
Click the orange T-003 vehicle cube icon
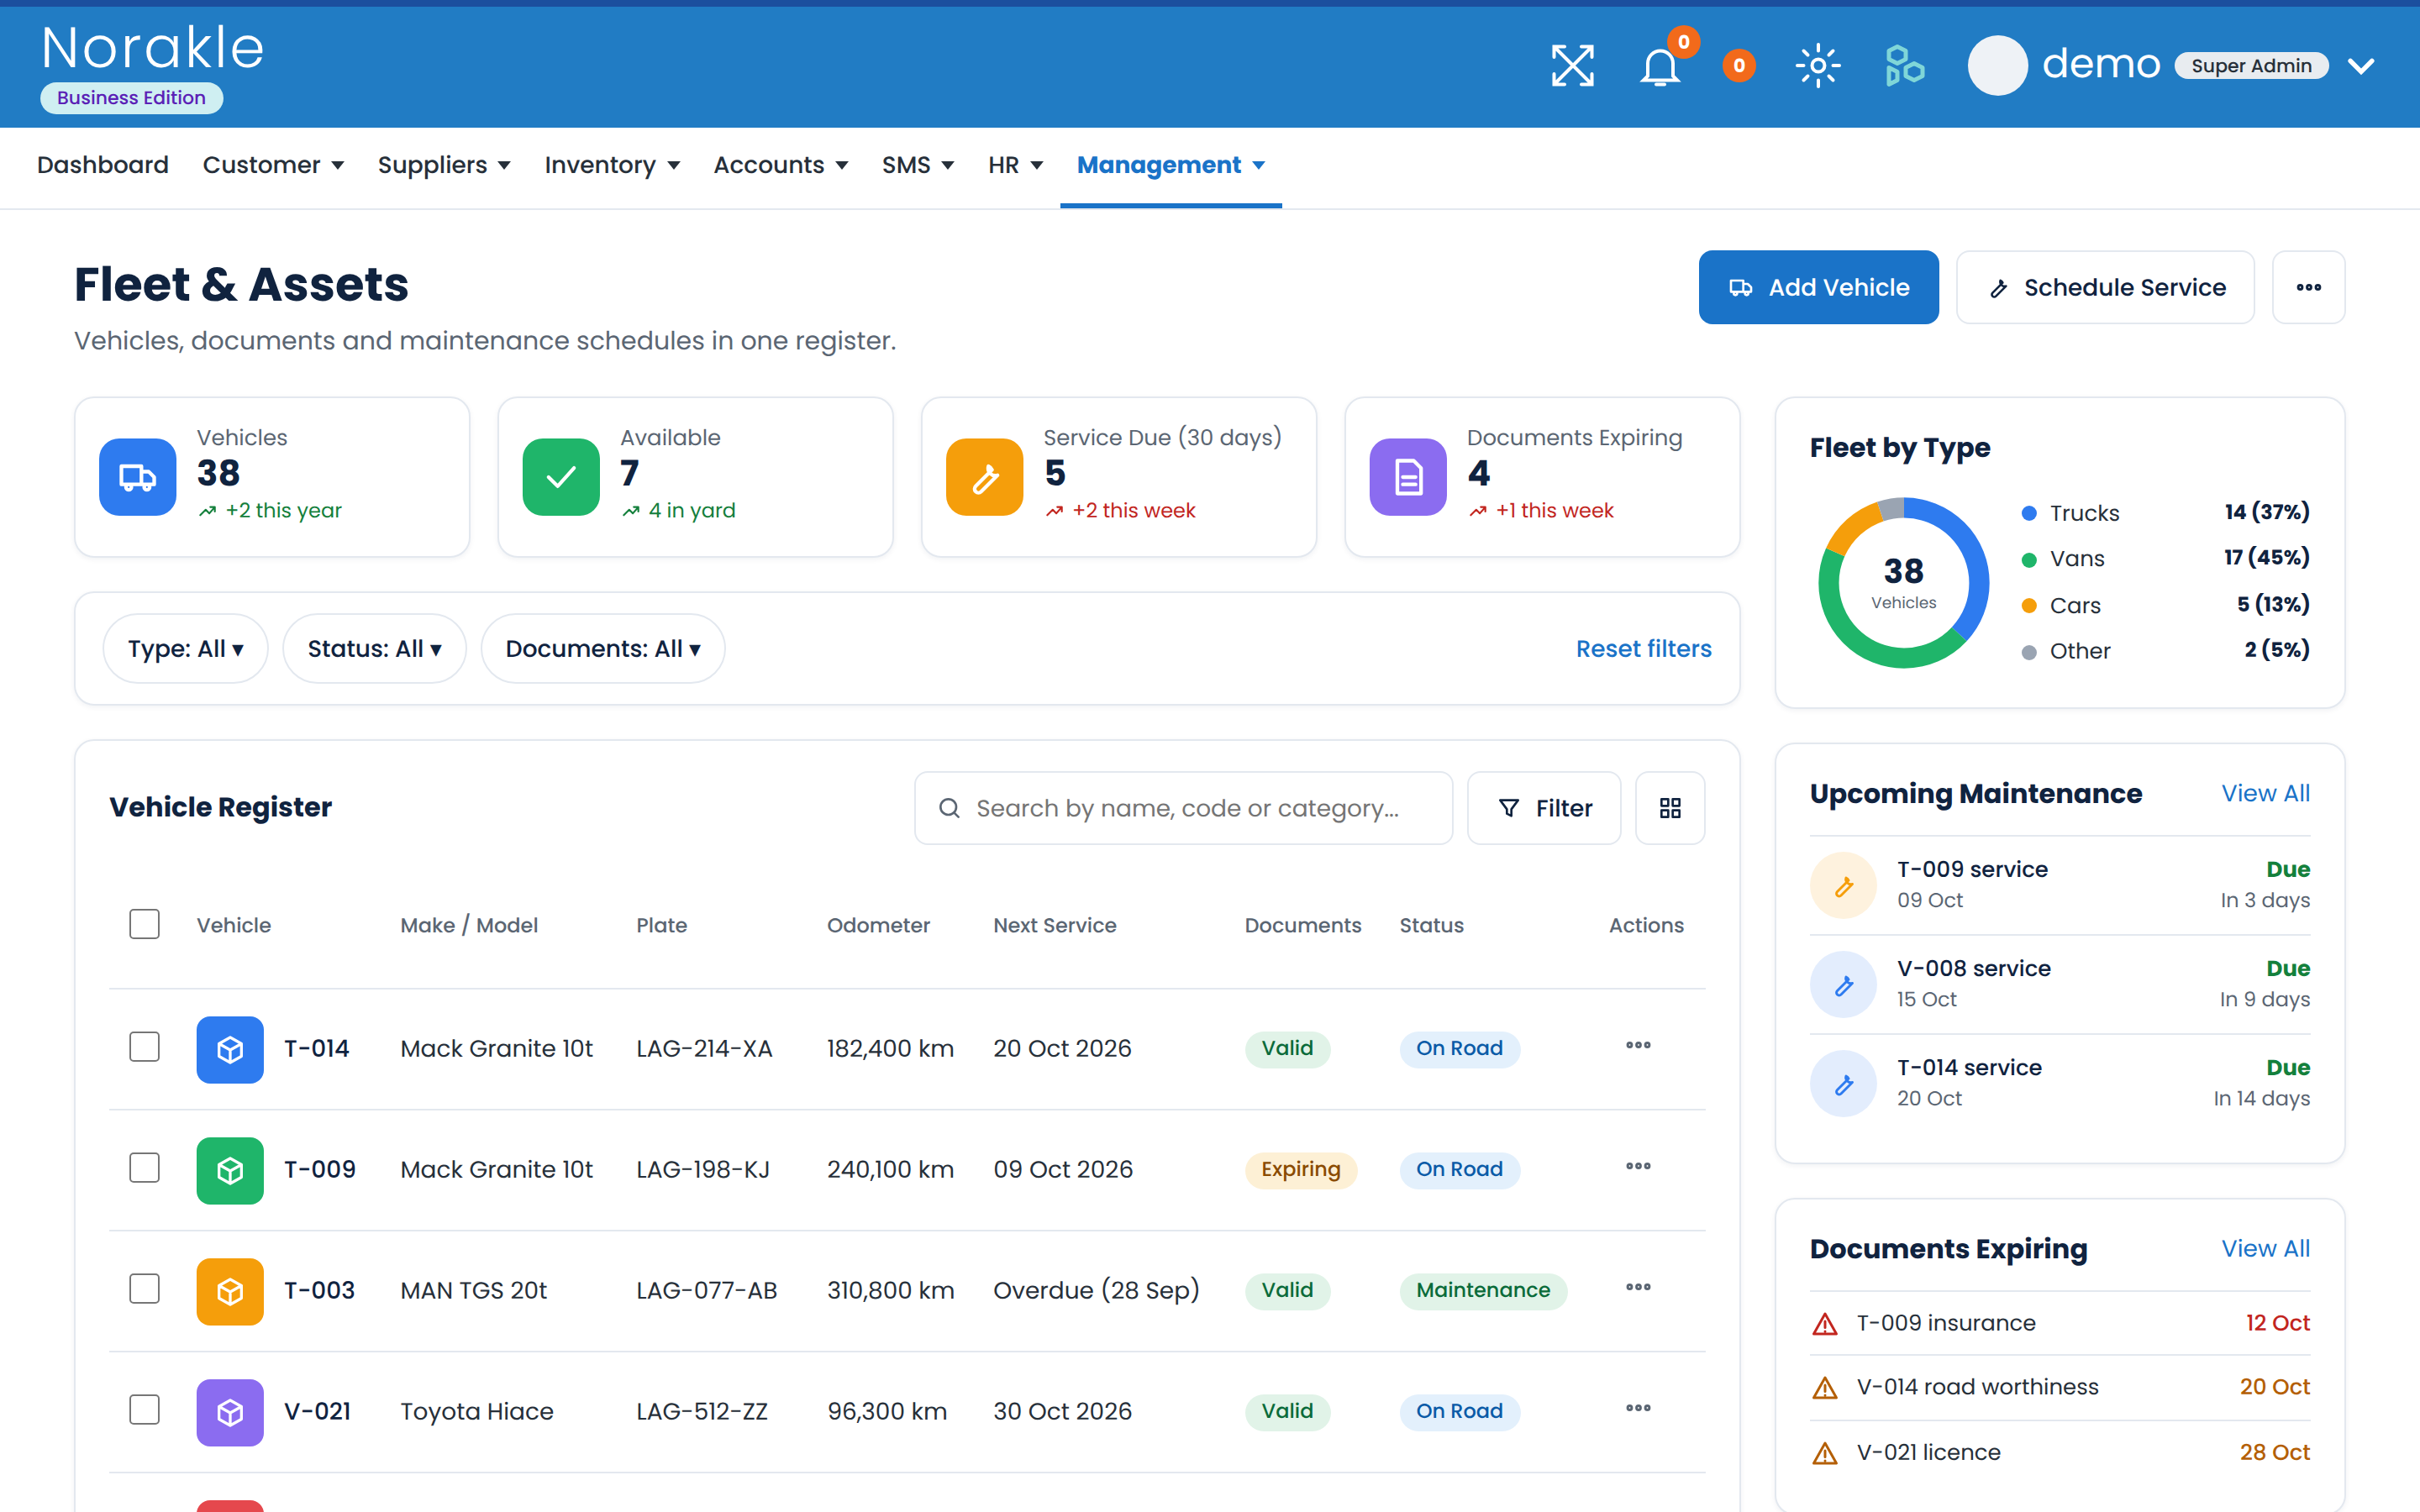coord(230,1292)
